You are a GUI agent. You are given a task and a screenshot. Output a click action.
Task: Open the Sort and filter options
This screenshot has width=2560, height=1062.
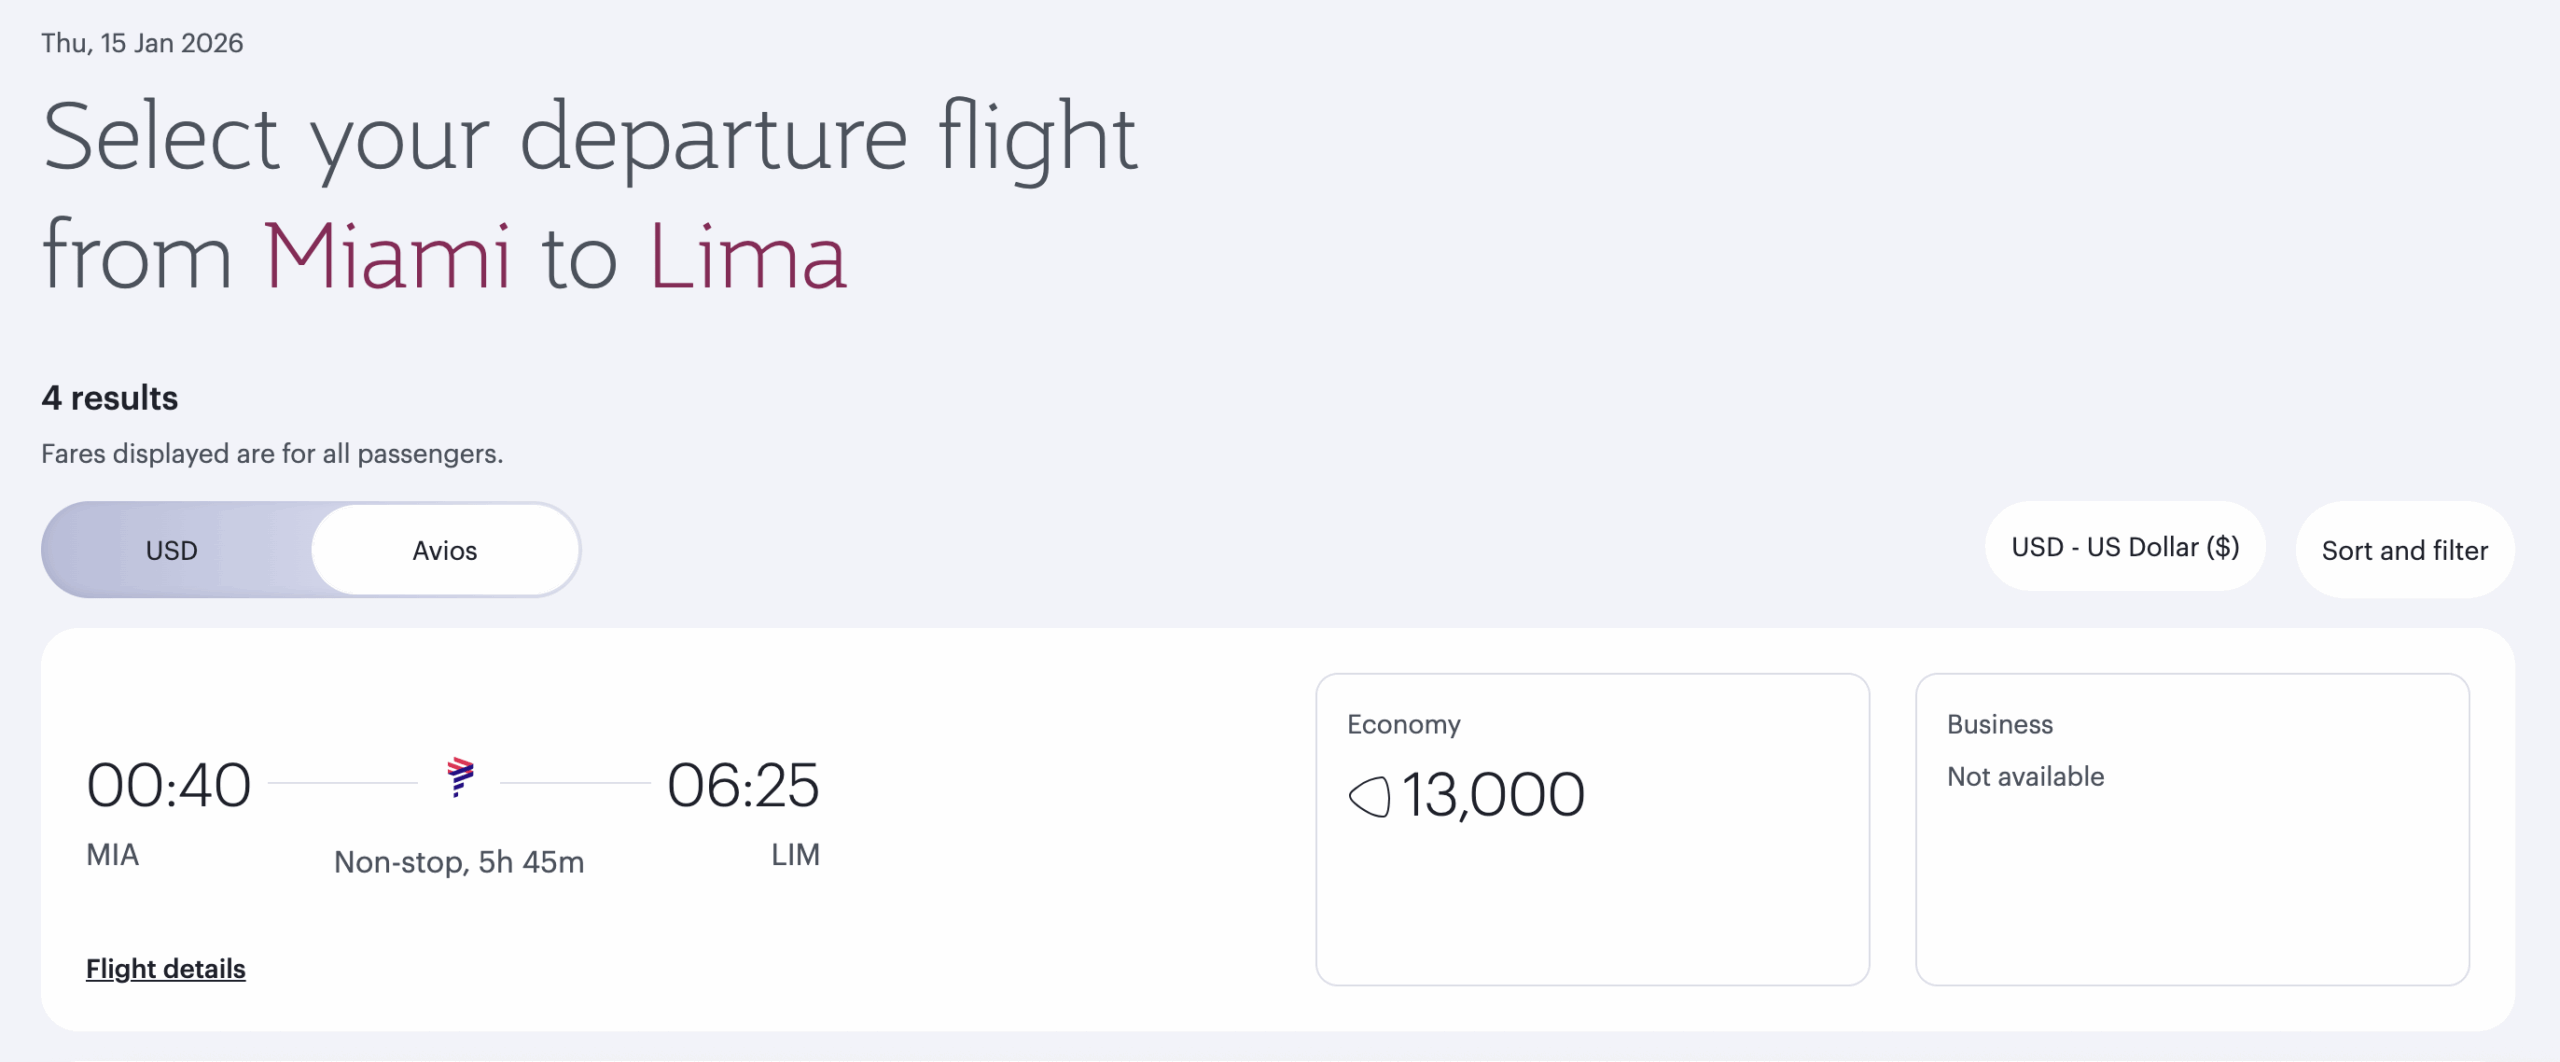(2404, 551)
